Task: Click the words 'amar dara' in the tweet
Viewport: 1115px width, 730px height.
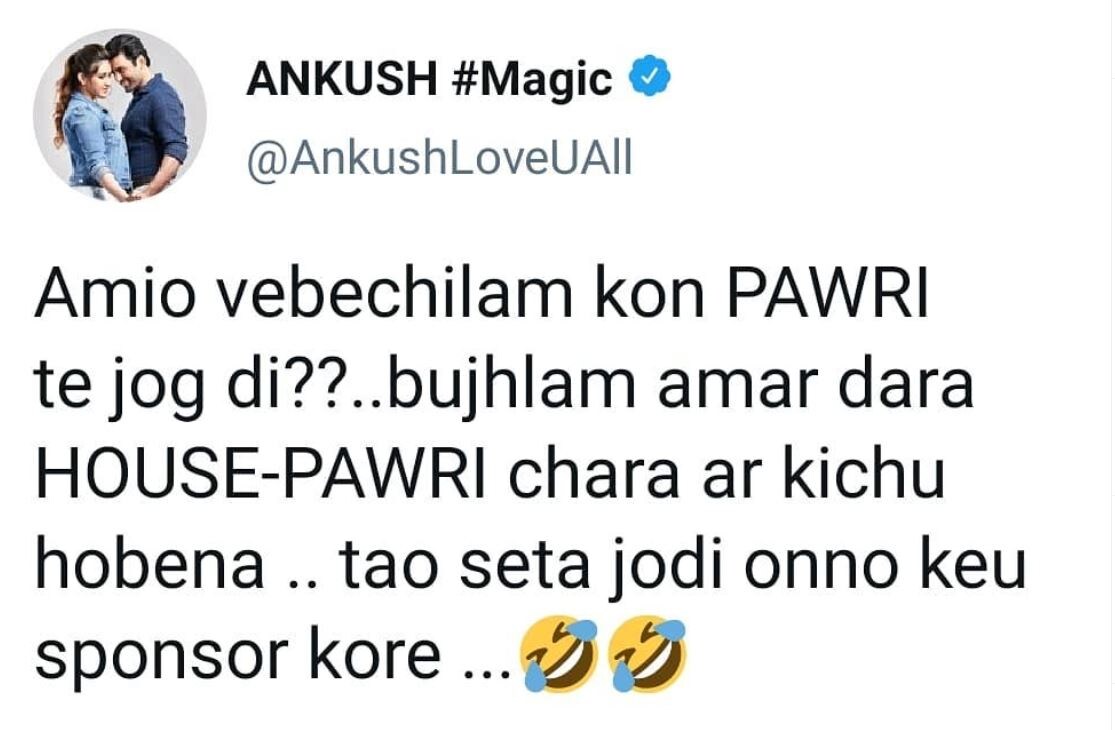Action: click(815, 384)
